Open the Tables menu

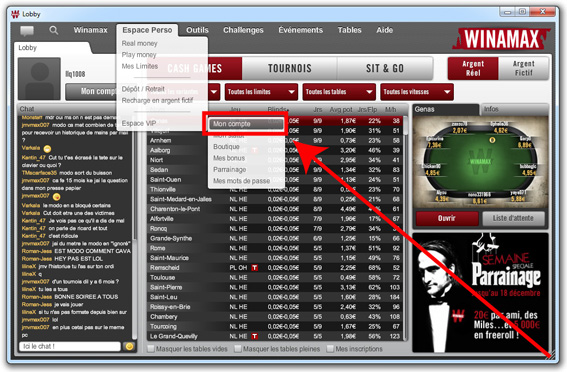click(349, 30)
